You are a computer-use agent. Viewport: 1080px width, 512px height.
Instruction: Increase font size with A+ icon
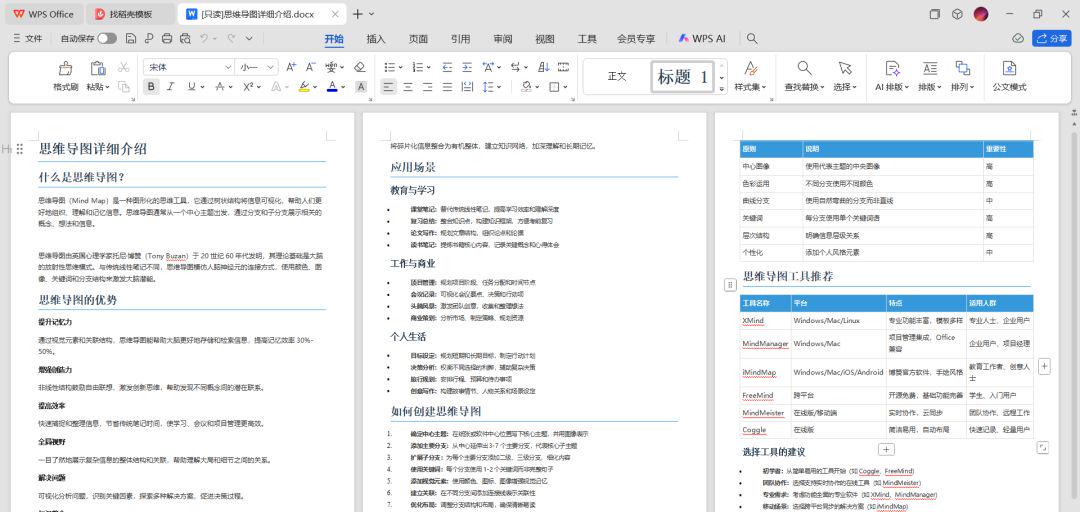click(x=291, y=67)
